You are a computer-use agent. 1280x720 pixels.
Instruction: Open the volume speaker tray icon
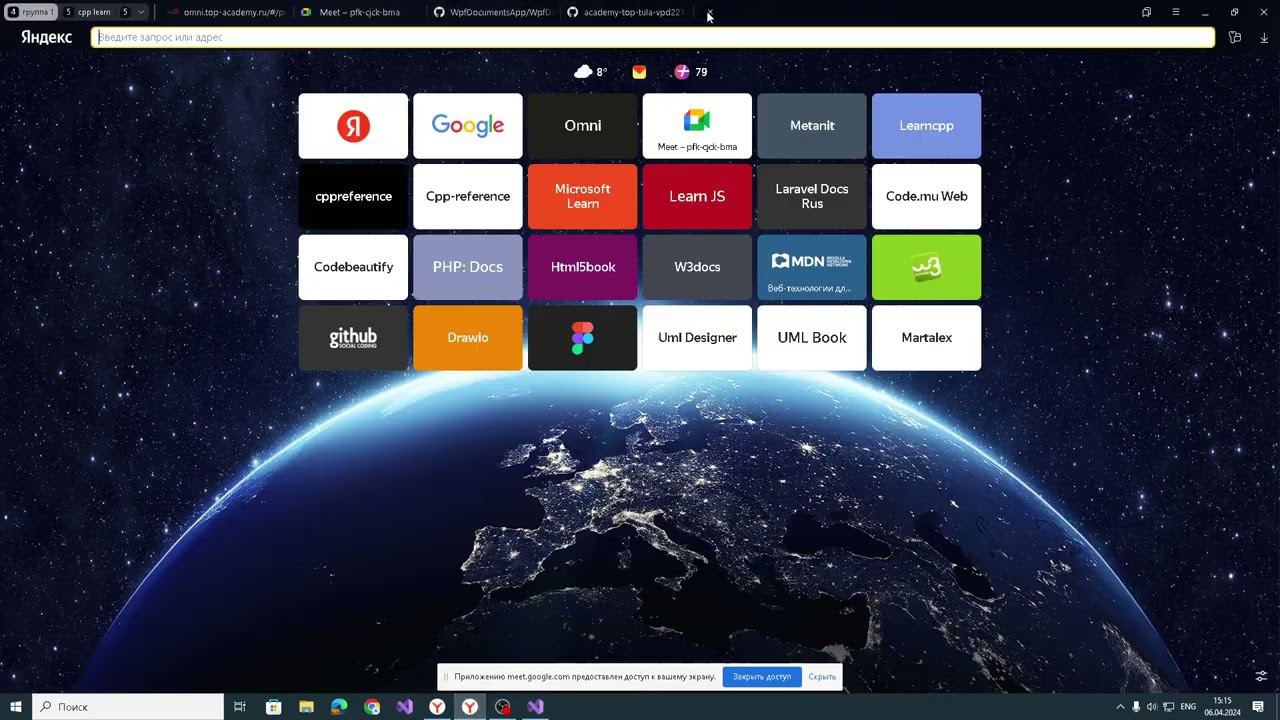coord(1152,707)
